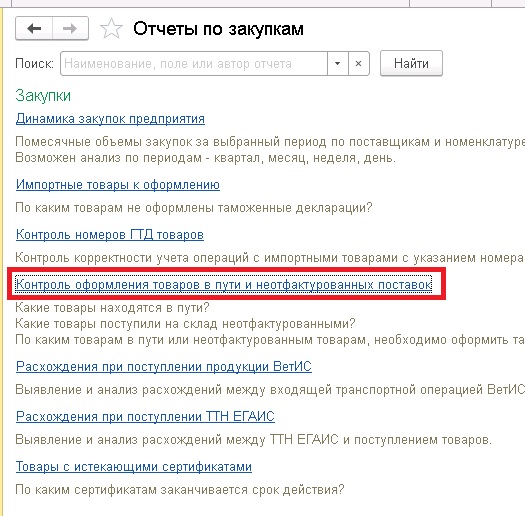Screen dimensions: 525x516
Task: Open Расхождения при поступлении продукции ВетИС
Action: coord(164,366)
